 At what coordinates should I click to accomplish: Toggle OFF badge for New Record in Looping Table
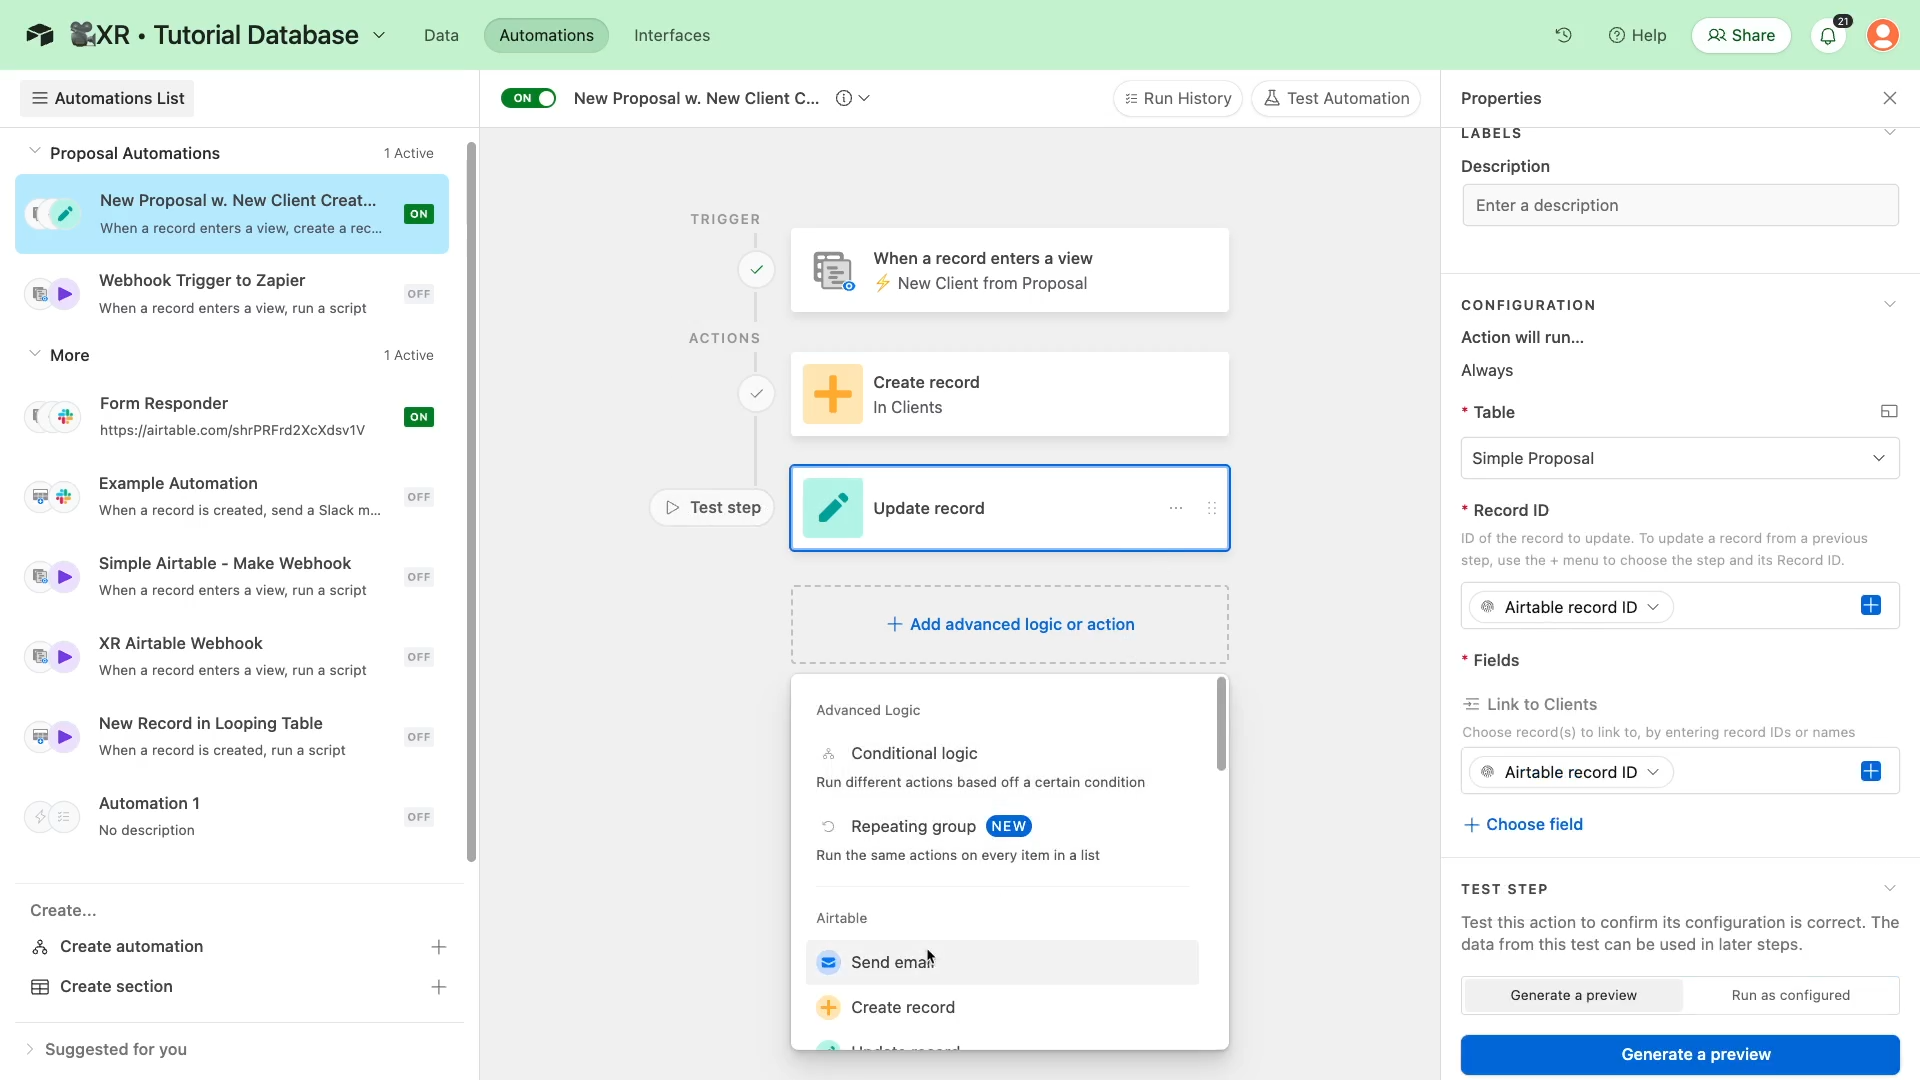click(419, 737)
